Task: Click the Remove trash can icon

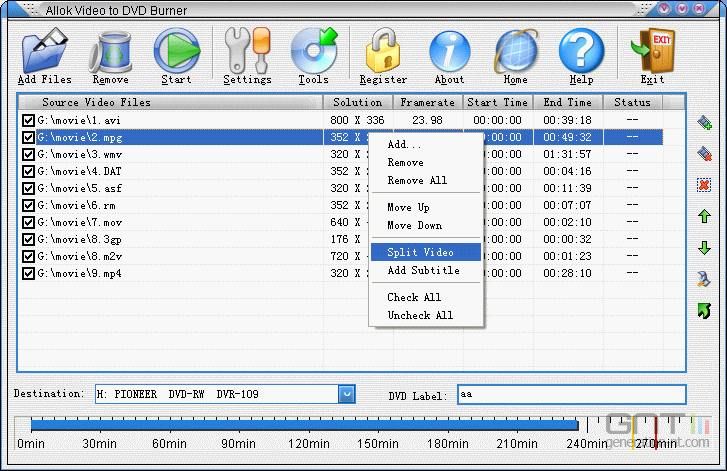Action: click(x=111, y=52)
